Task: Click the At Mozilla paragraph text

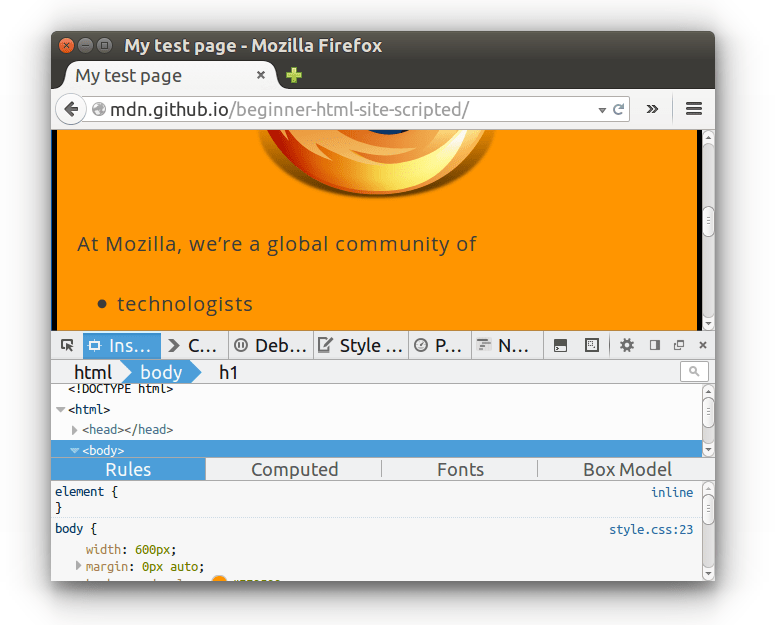Action: point(277,244)
